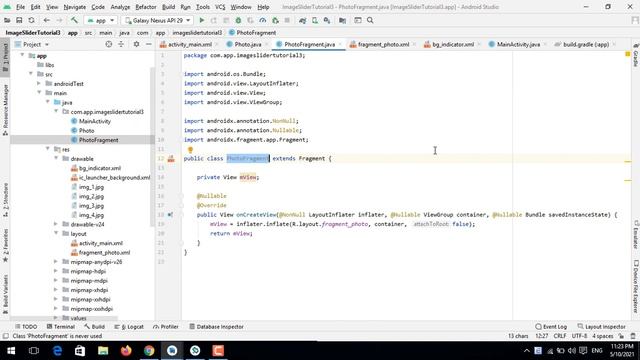Expand the androidTest folder node

click(39, 83)
